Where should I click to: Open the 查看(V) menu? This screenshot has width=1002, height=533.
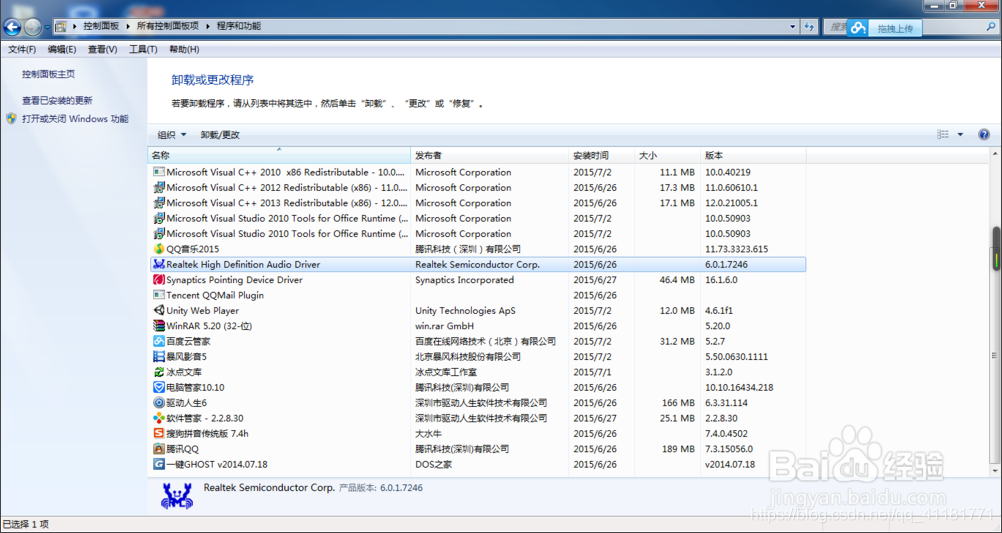coord(102,49)
